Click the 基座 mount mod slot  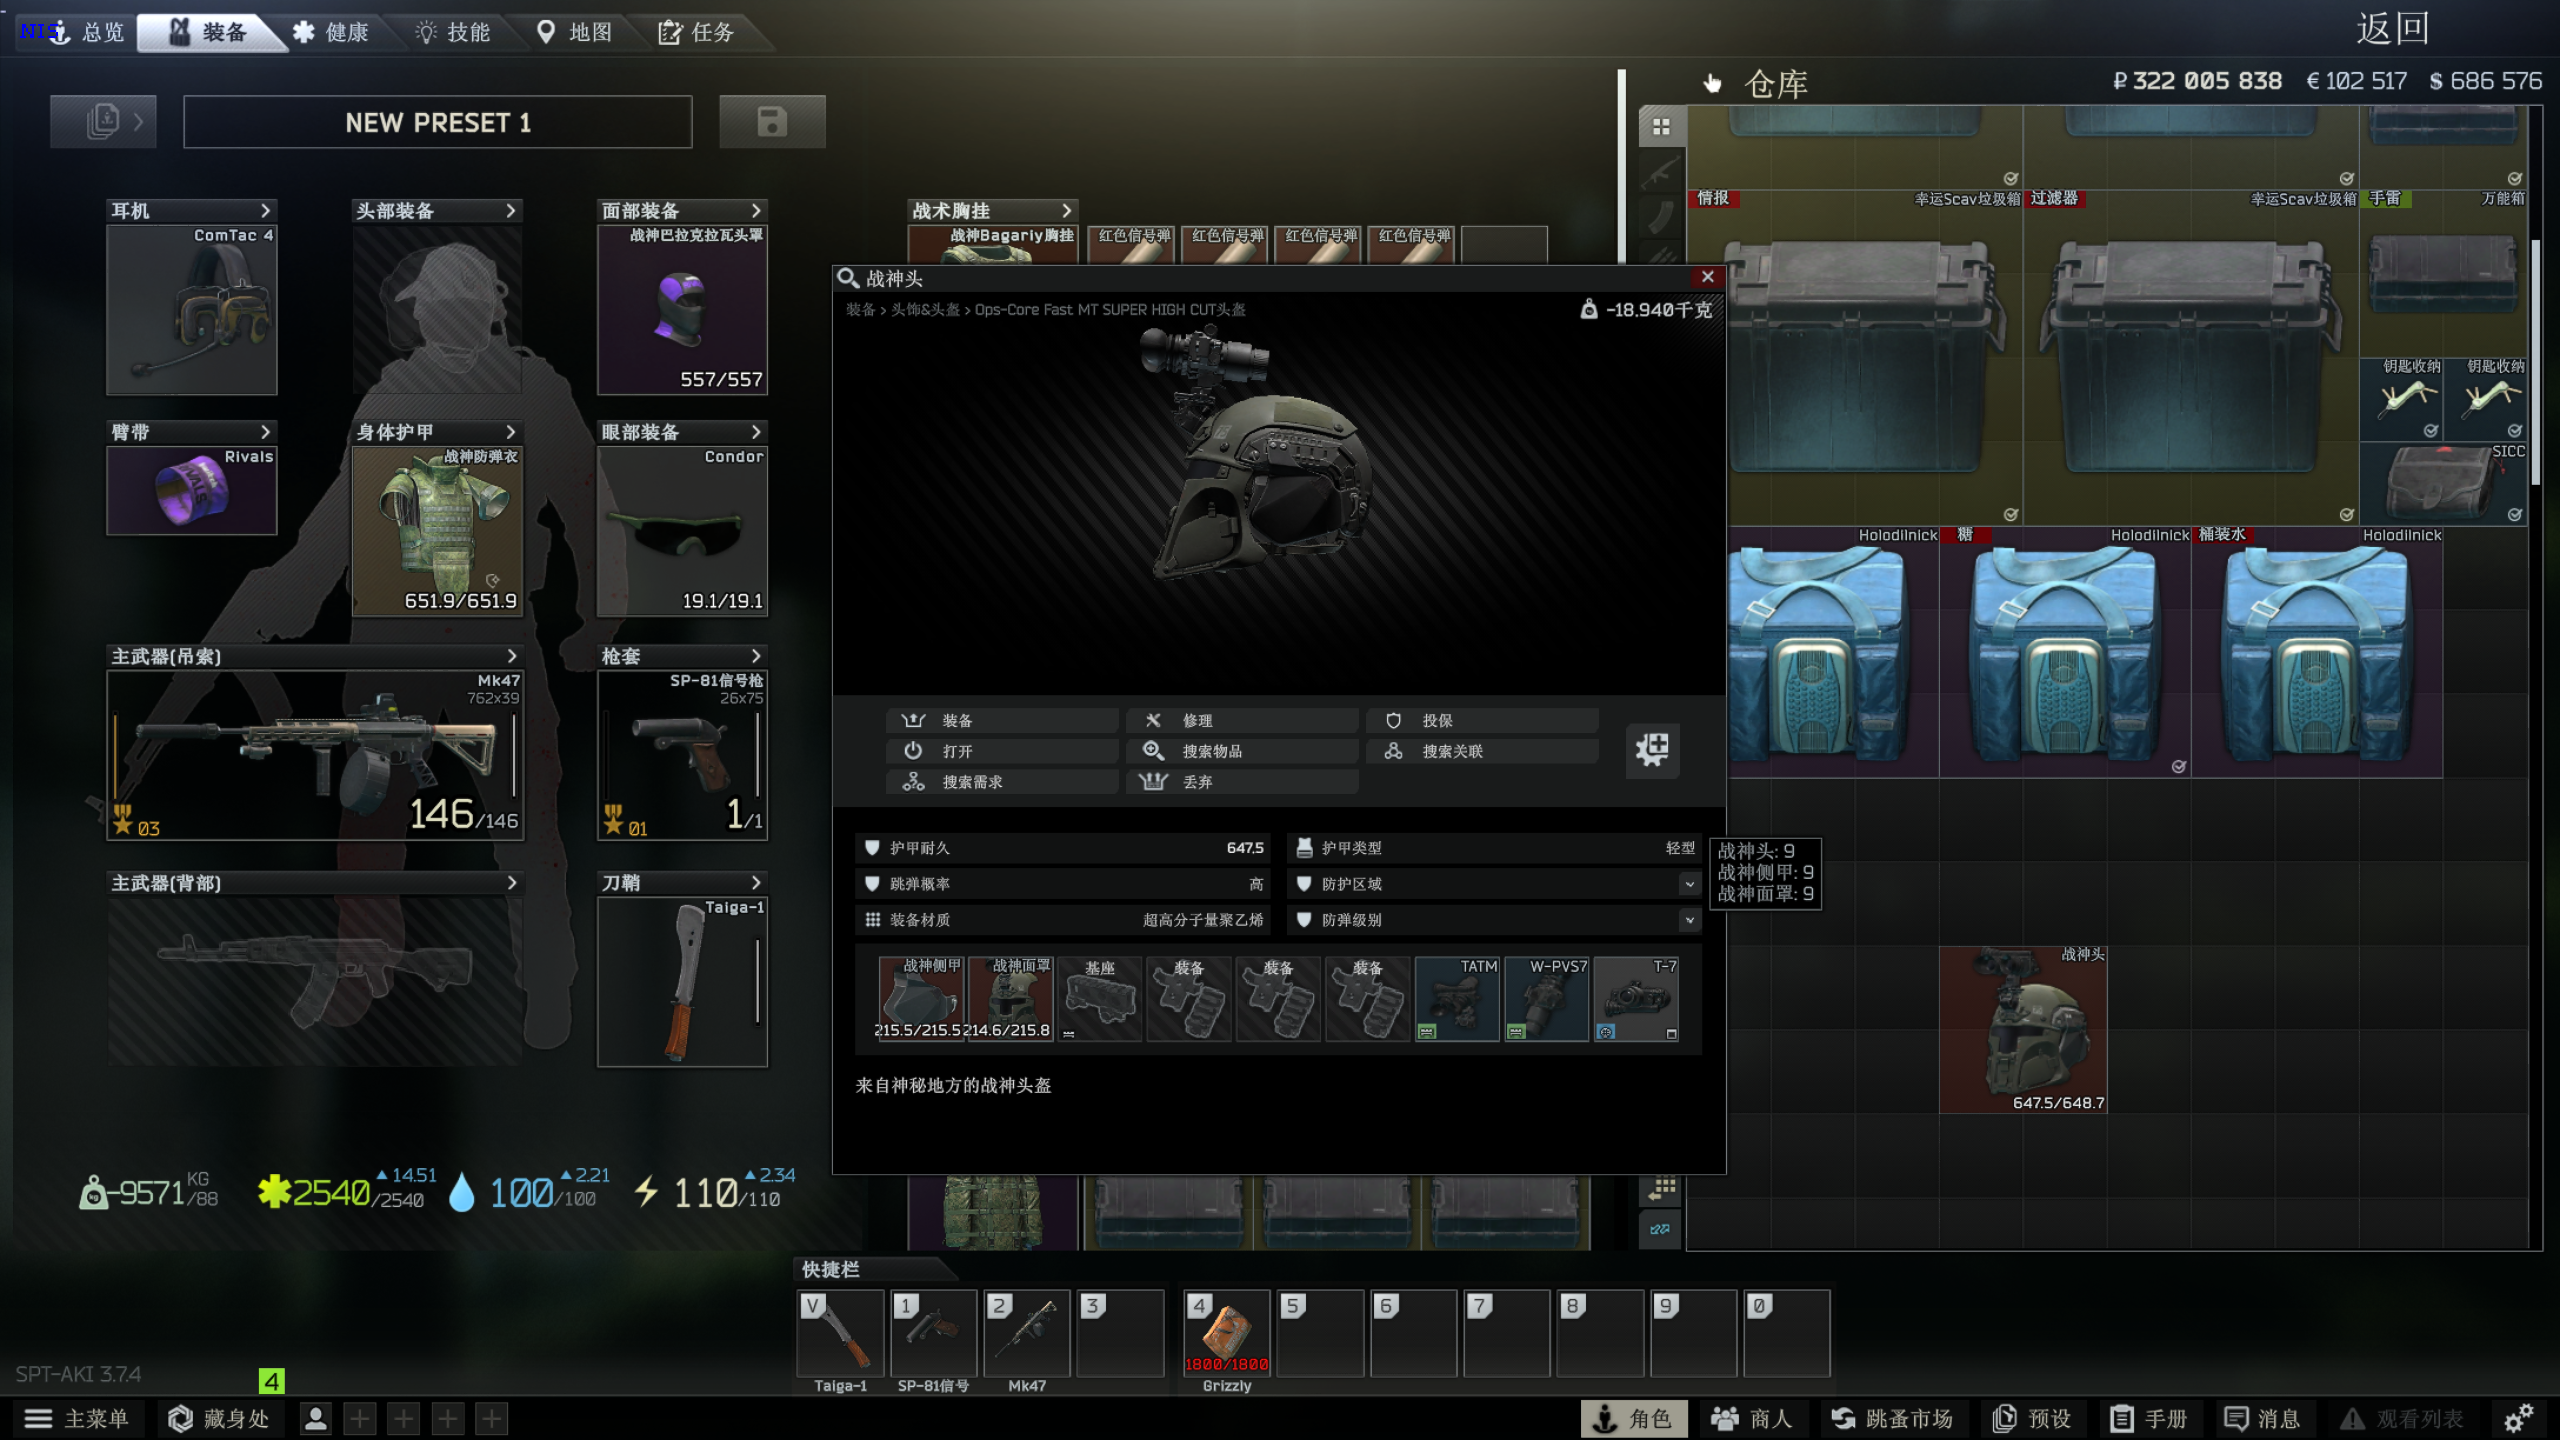pos(1100,999)
